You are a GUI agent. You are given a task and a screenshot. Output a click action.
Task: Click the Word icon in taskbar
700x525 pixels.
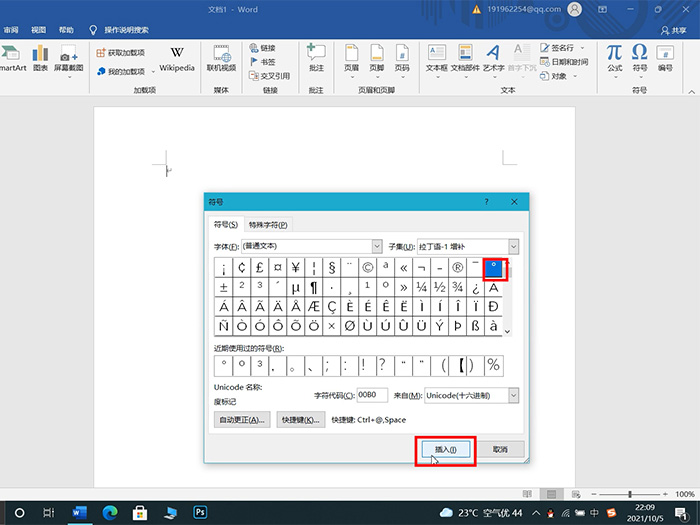point(79,512)
